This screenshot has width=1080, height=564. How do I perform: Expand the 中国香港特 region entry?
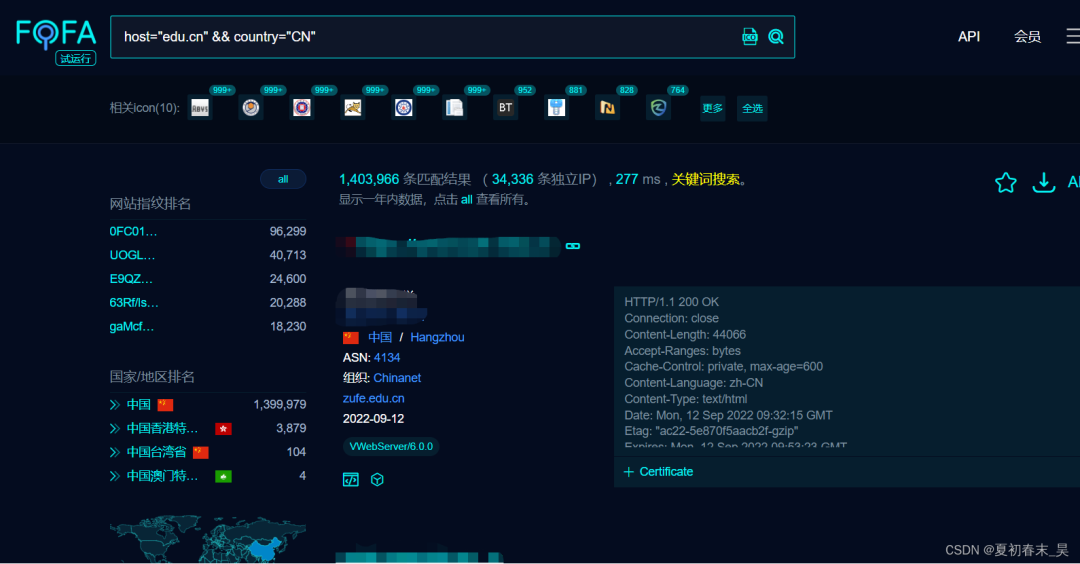[x=114, y=428]
